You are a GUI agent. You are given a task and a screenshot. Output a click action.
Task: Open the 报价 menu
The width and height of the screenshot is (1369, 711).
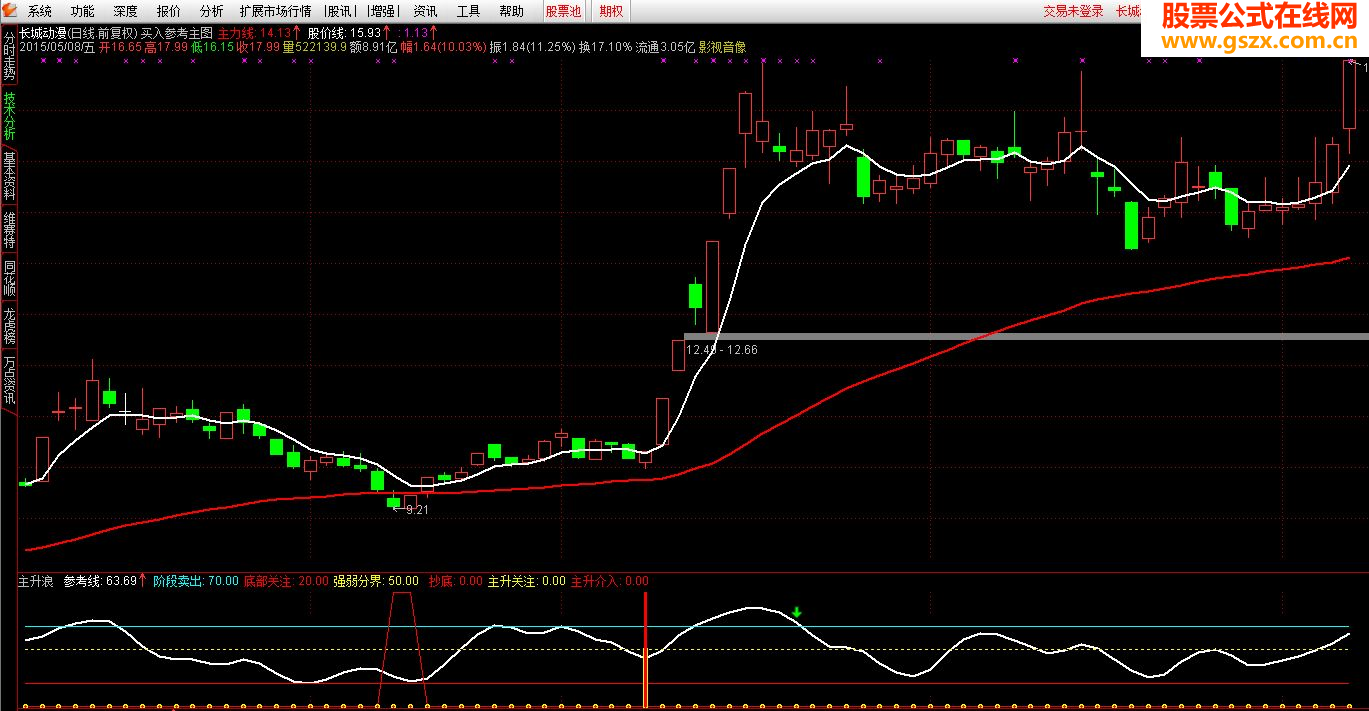pyautogui.click(x=169, y=12)
